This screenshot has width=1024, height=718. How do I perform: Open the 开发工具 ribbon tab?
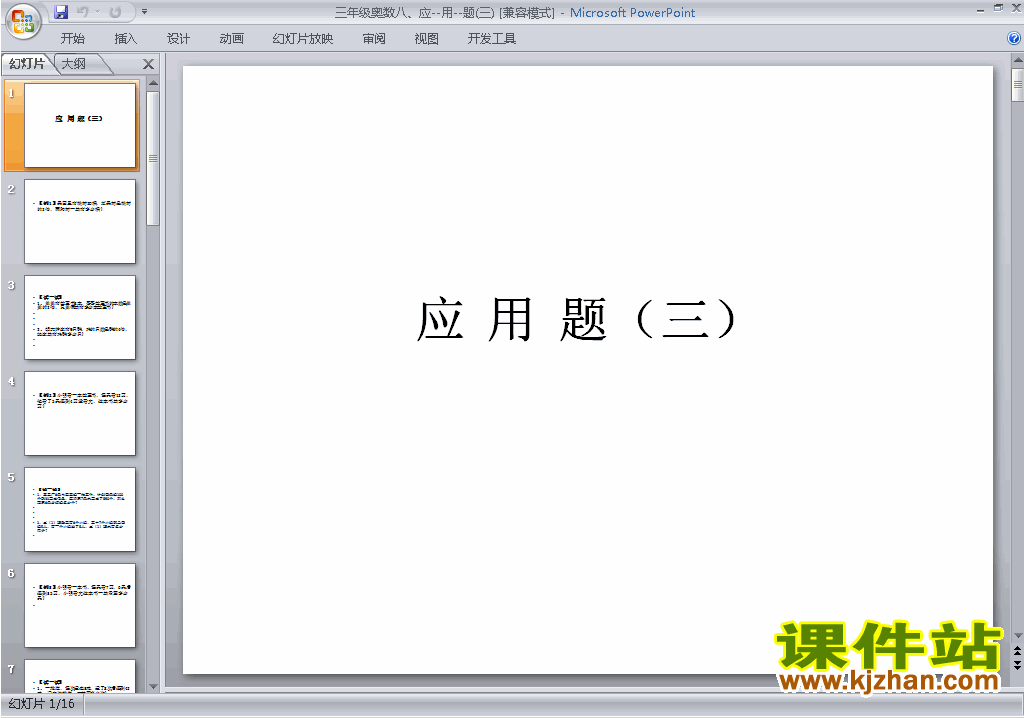(x=491, y=39)
